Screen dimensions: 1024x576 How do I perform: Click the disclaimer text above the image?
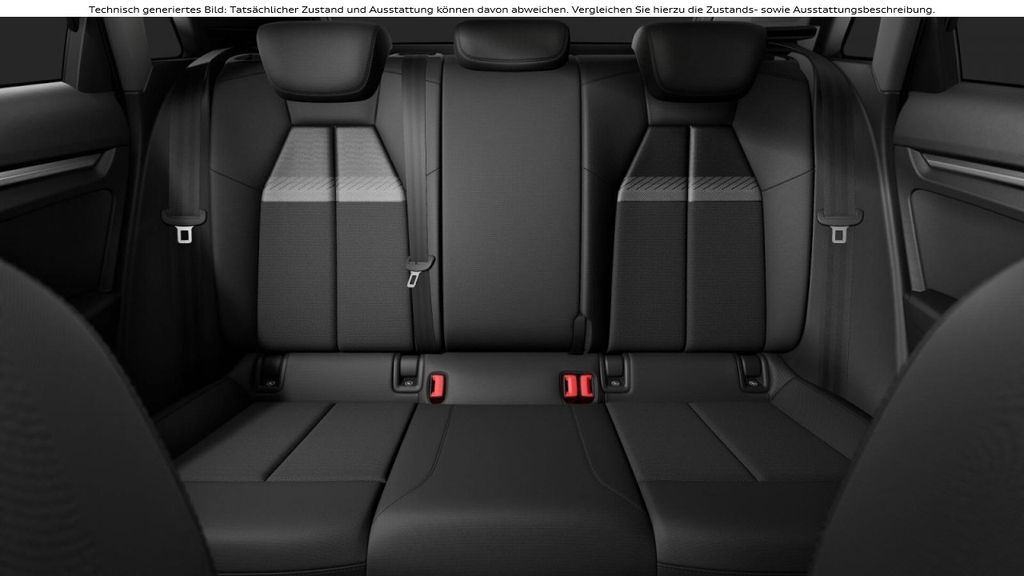pos(512,9)
